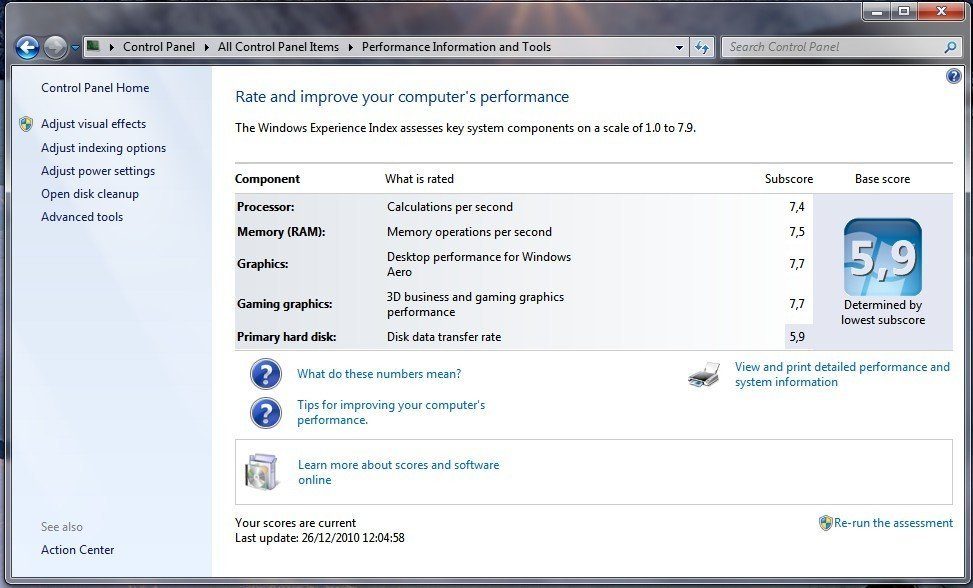Click question icon beside What do these numbers mean
Image resolution: width=973 pixels, height=588 pixels.
(266, 374)
